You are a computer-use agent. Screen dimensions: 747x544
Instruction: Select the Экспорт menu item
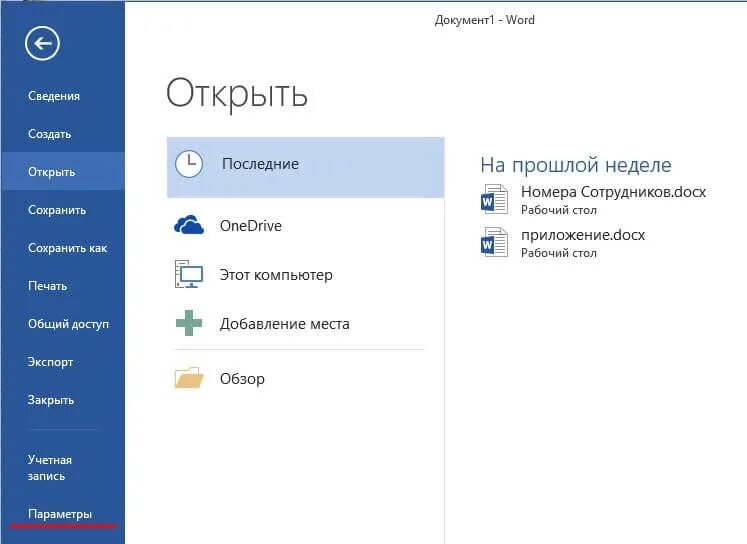point(50,363)
